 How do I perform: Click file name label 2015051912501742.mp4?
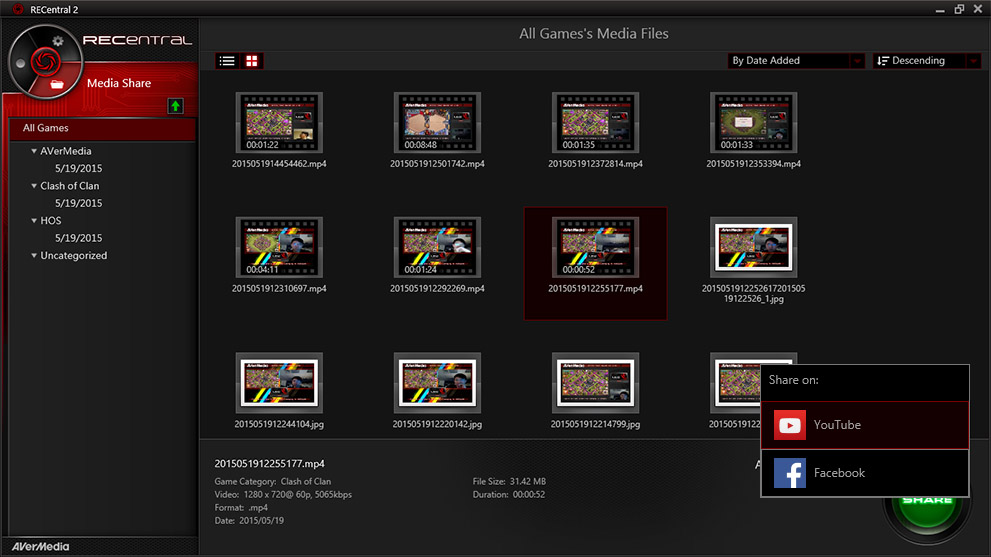[437, 164]
